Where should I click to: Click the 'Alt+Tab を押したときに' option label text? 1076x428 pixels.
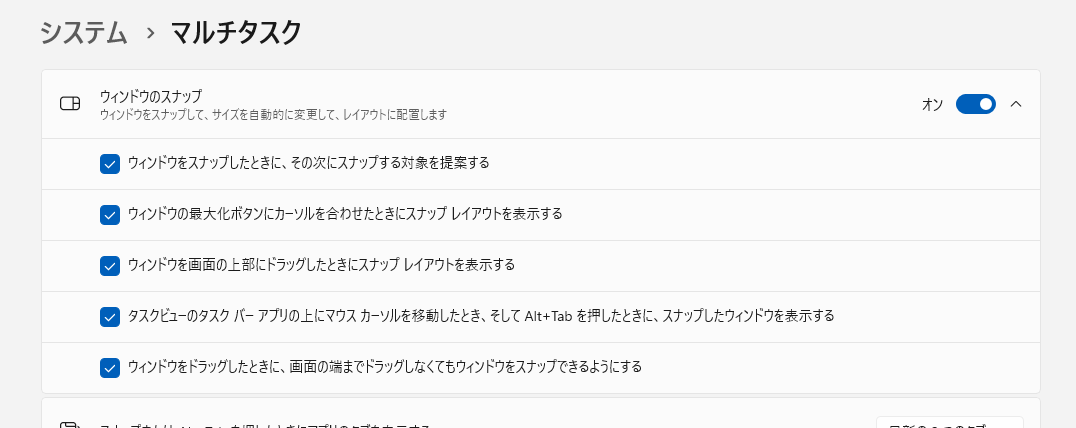481,316
